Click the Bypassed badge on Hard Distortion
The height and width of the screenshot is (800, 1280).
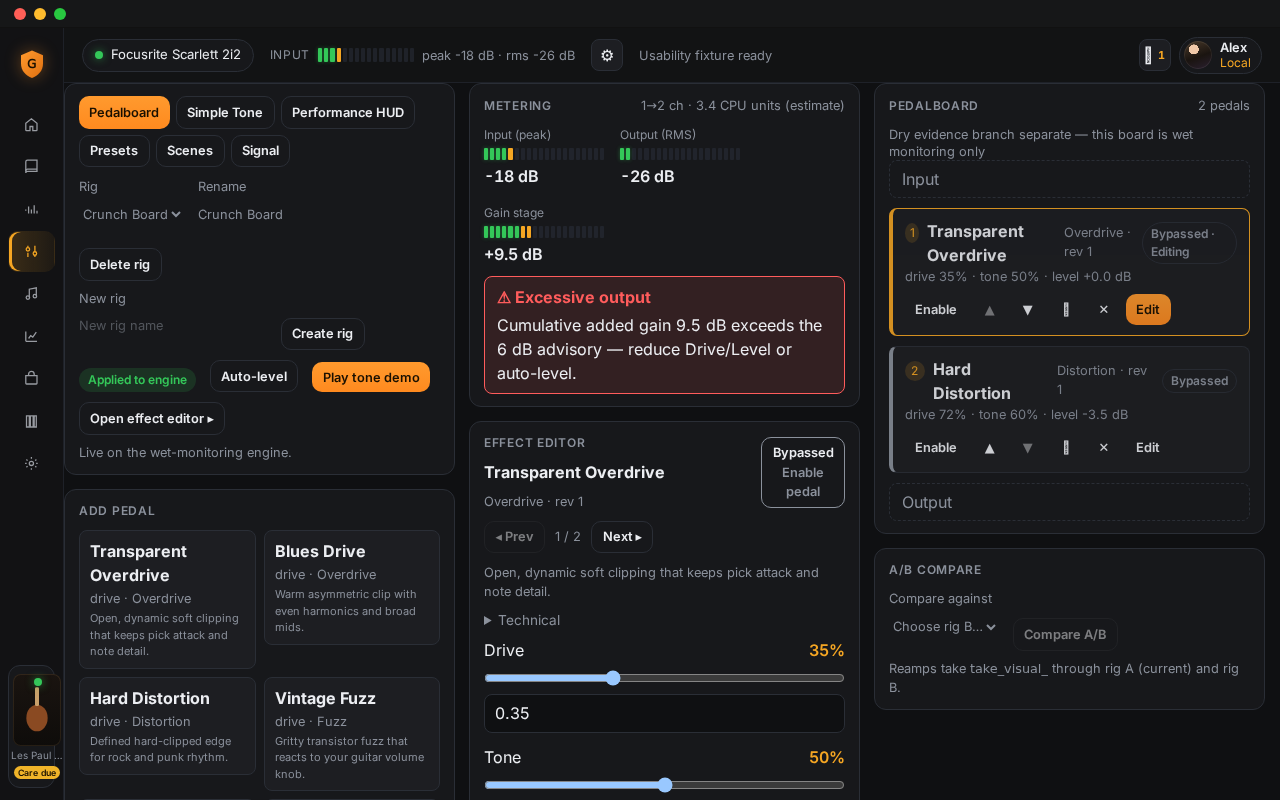tap(1199, 381)
